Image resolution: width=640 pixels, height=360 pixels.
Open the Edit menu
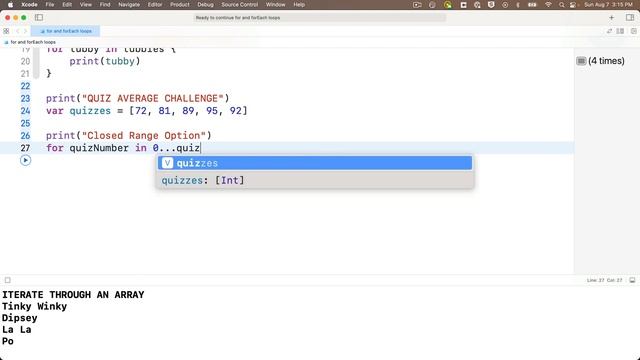click(x=67, y=4)
